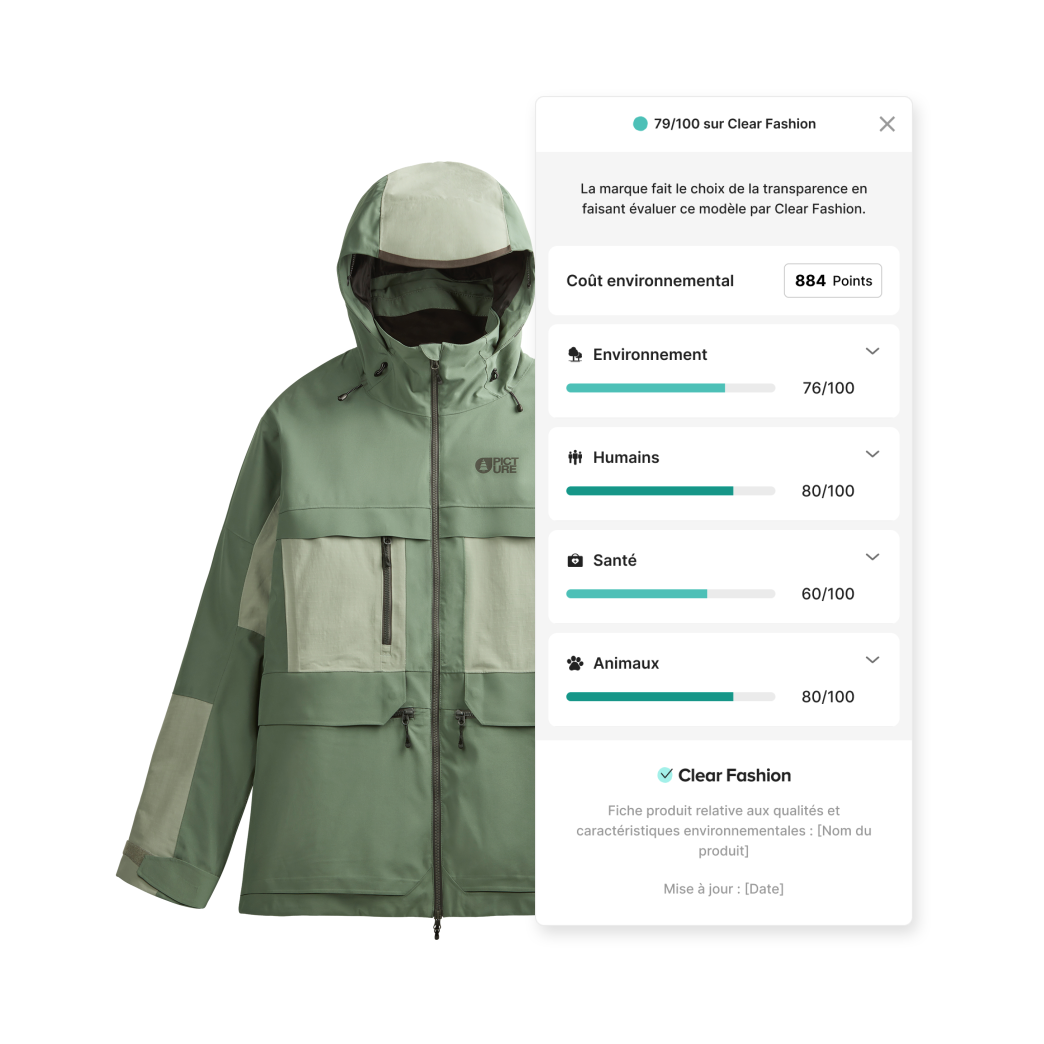This screenshot has height=1044, width=1044.
Task: Click the Coût environnemental label
Action: tap(650, 281)
